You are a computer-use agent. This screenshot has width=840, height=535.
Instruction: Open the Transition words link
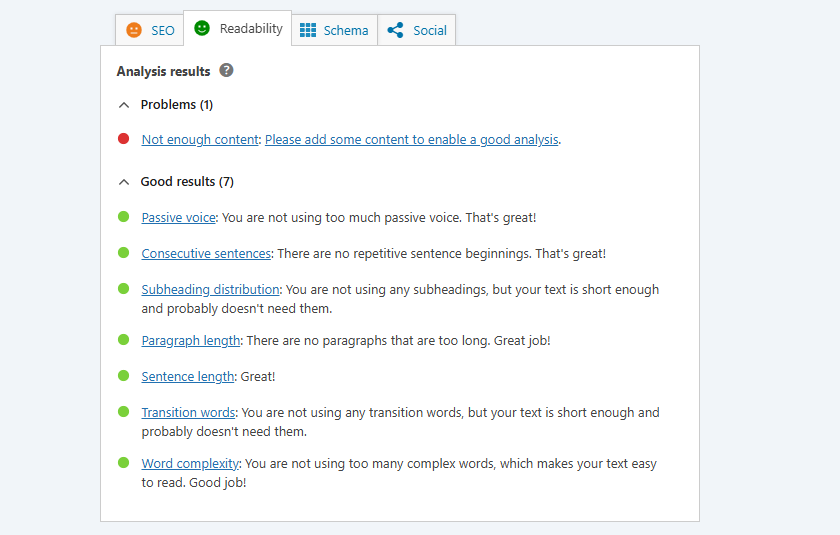coord(188,413)
